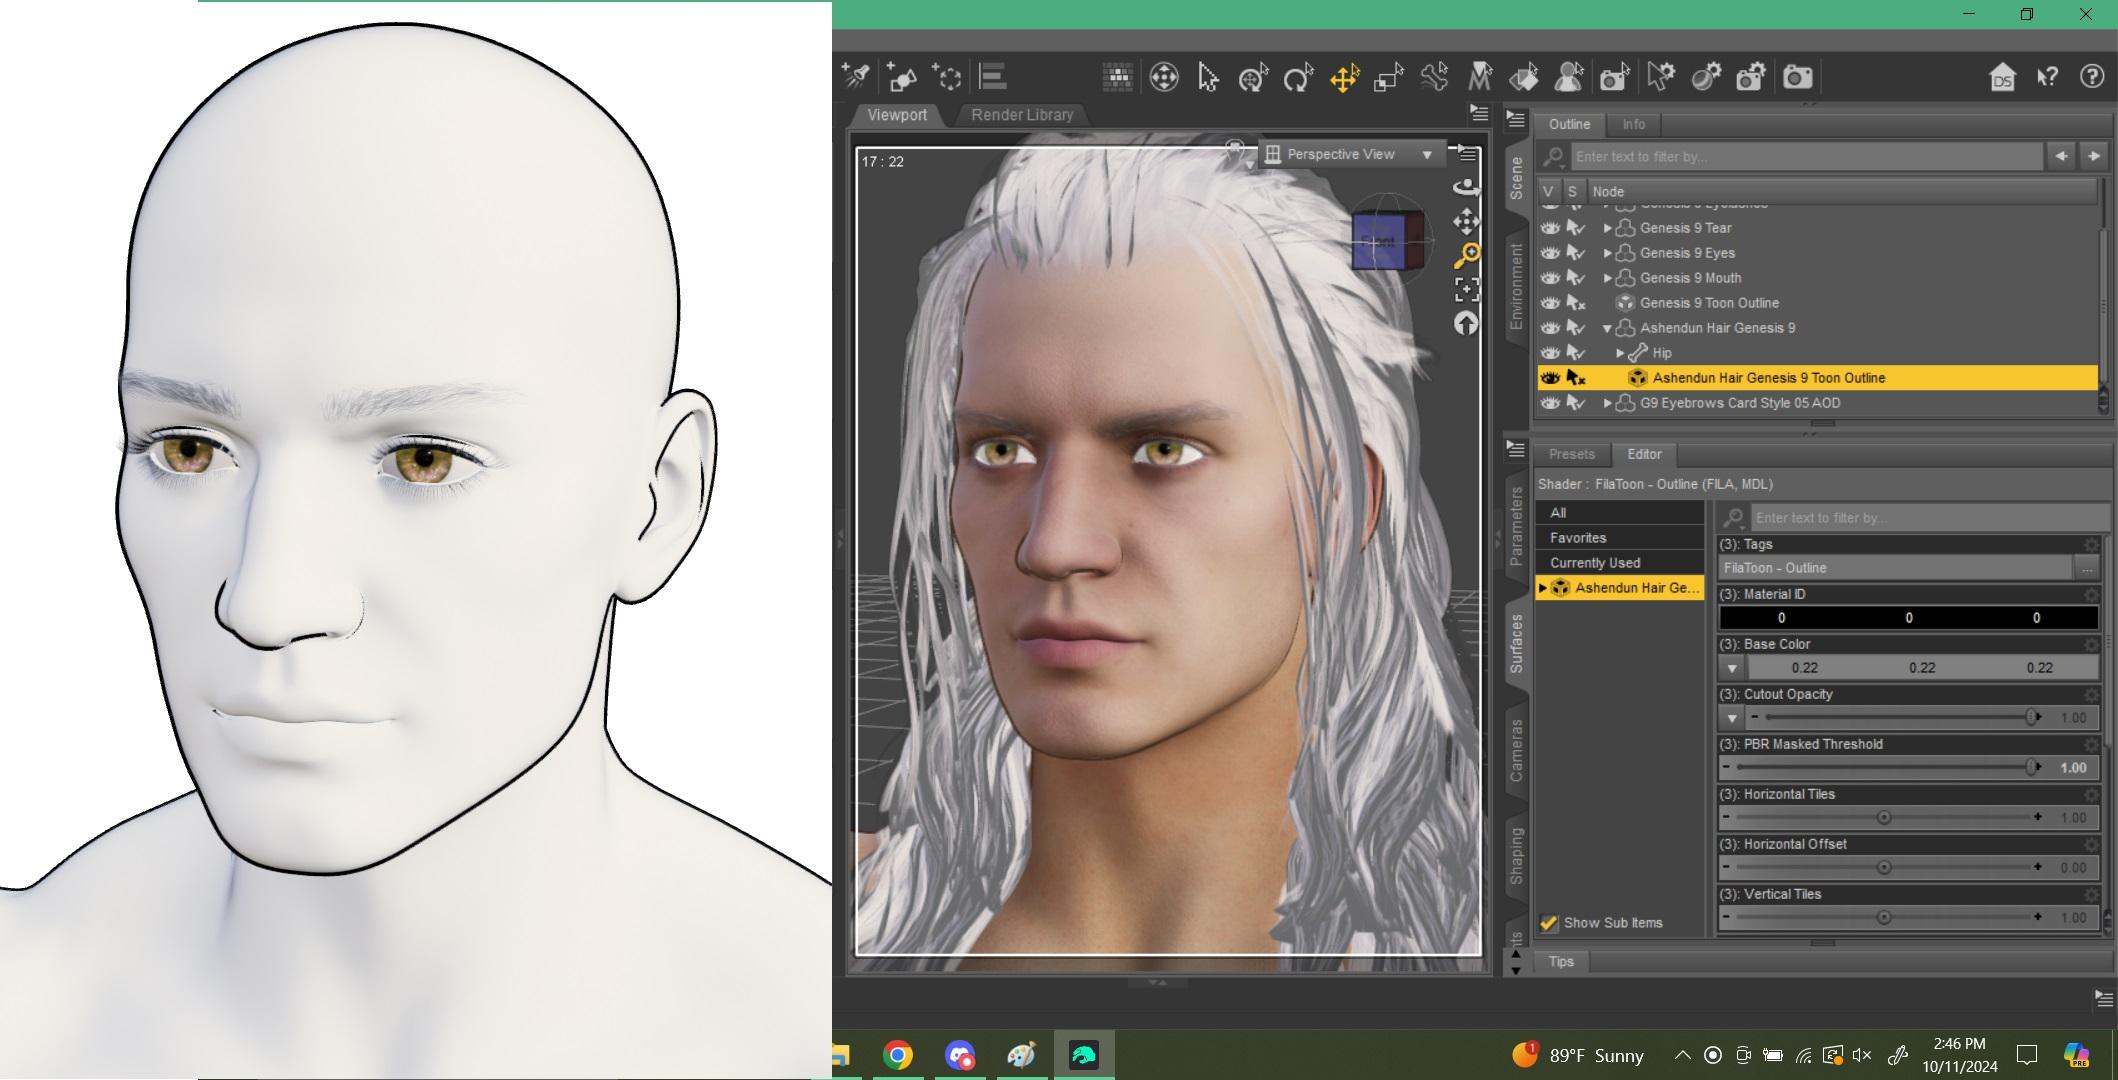The height and width of the screenshot is (1080, 2118).
Task: Click the Favorites filter entry
Action: [1578, 538]
